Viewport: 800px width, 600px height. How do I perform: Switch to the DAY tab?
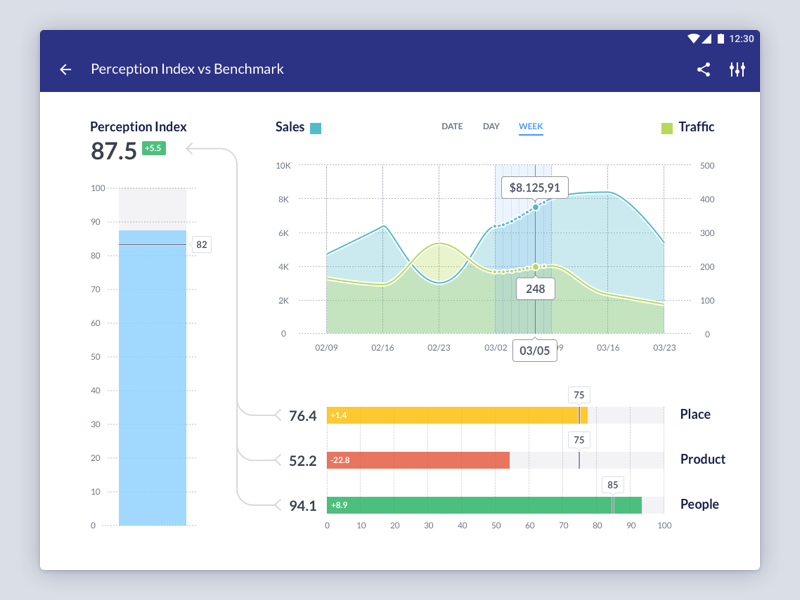tap(491, 126)
